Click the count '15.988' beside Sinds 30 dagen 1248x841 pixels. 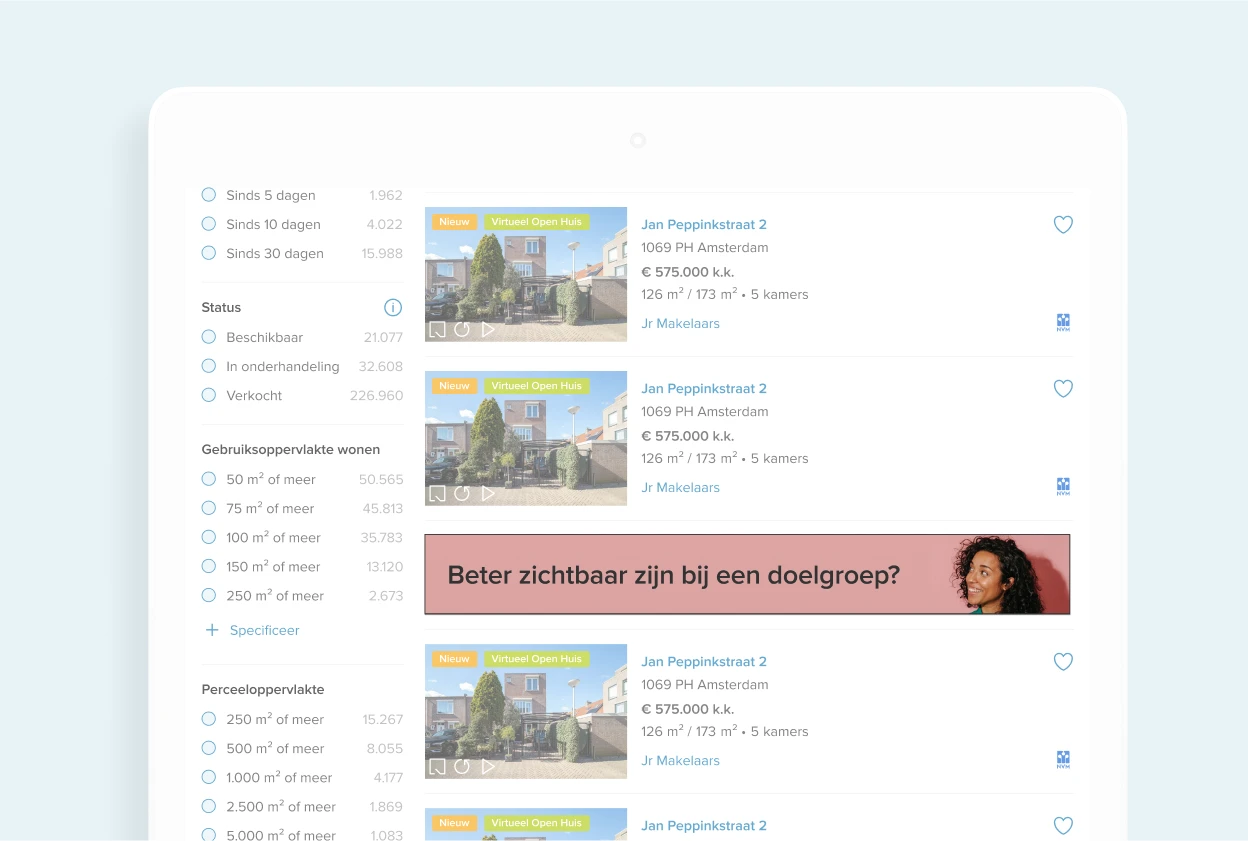tap(382, 254)
